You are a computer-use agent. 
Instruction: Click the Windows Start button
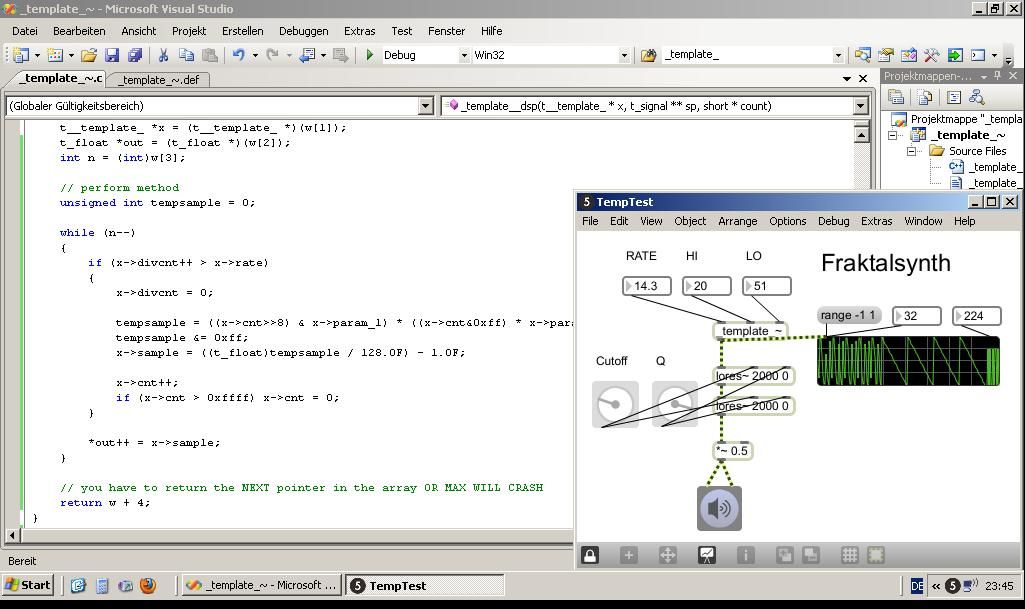pyautogui.click(x=28, y=585)
